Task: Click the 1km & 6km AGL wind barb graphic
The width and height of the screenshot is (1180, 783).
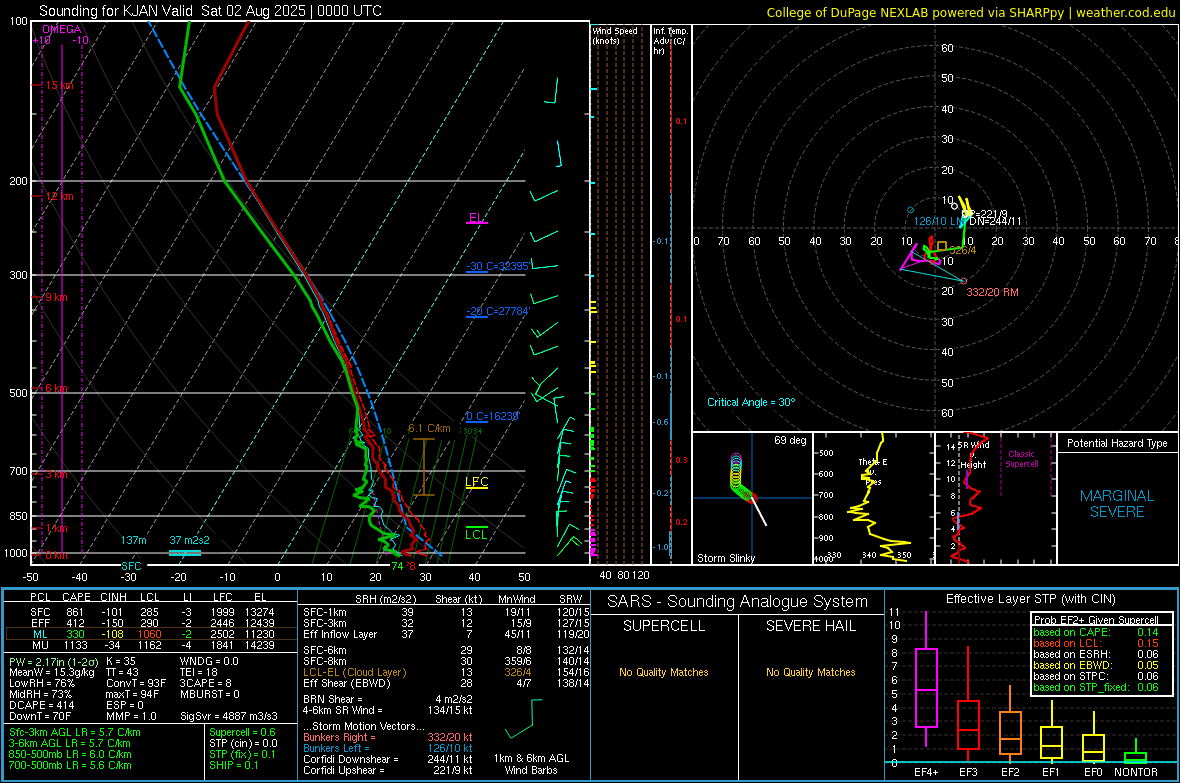Action: coord(525,719)
